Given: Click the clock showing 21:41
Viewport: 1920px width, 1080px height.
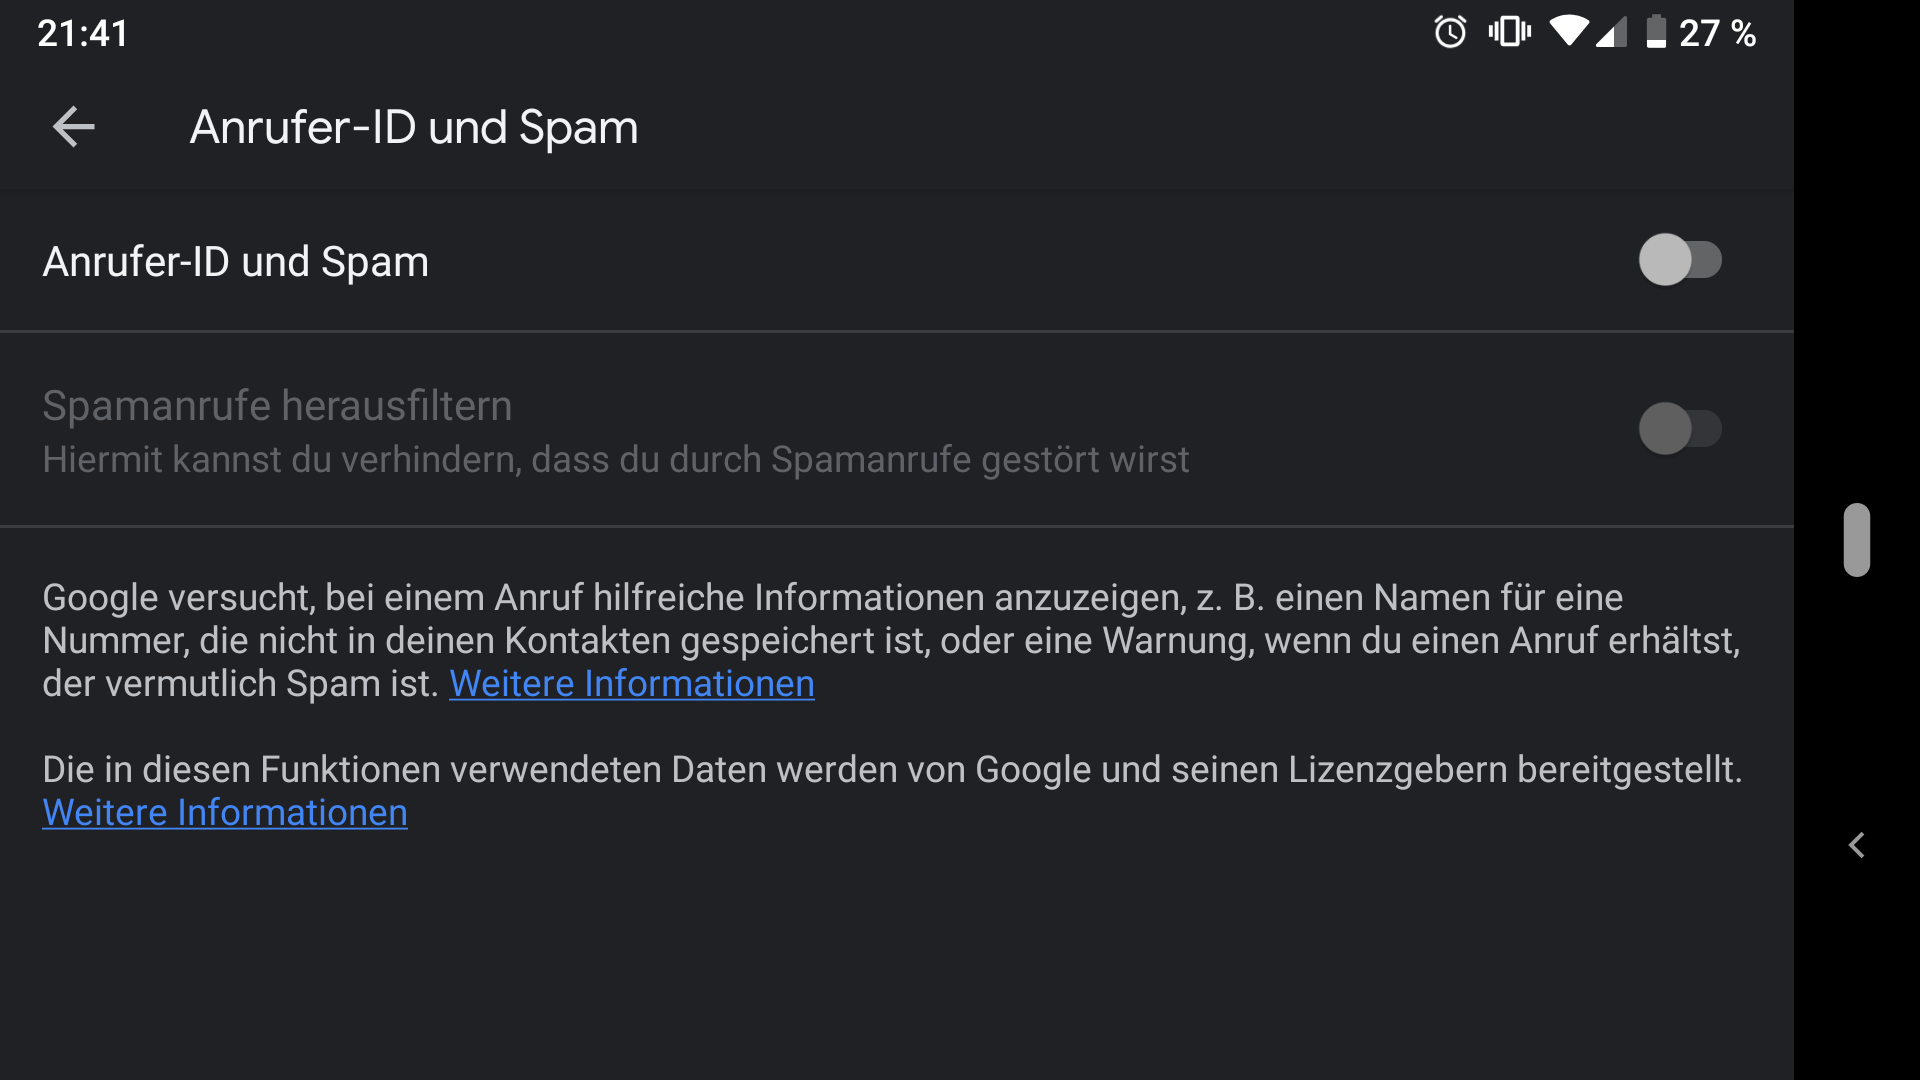Looking at the screenshot, I should 83,33.
